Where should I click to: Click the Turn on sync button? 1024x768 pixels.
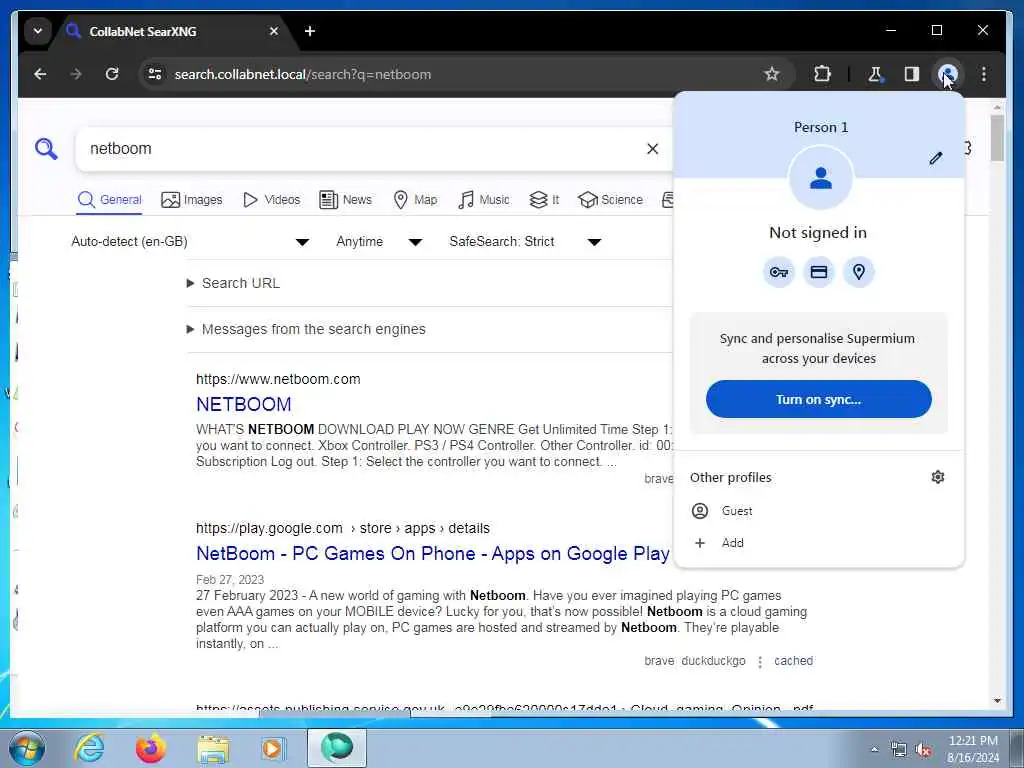818,399
